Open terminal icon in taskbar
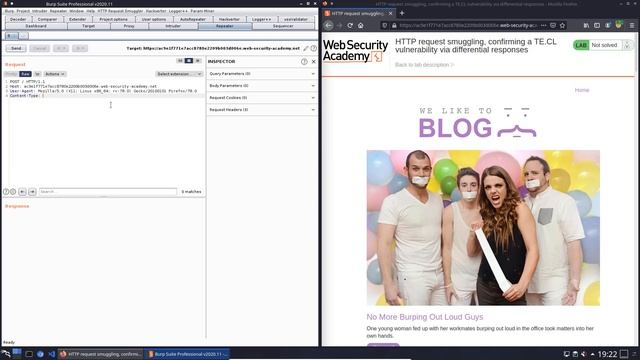This screenshot has height=360, width=640. (x=29, y=354)
